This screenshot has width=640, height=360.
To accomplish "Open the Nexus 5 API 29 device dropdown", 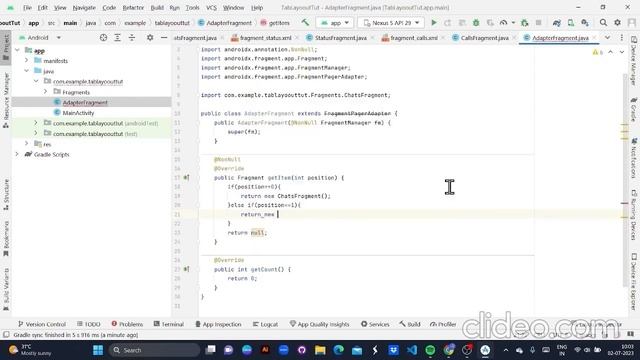I will 391,23.
